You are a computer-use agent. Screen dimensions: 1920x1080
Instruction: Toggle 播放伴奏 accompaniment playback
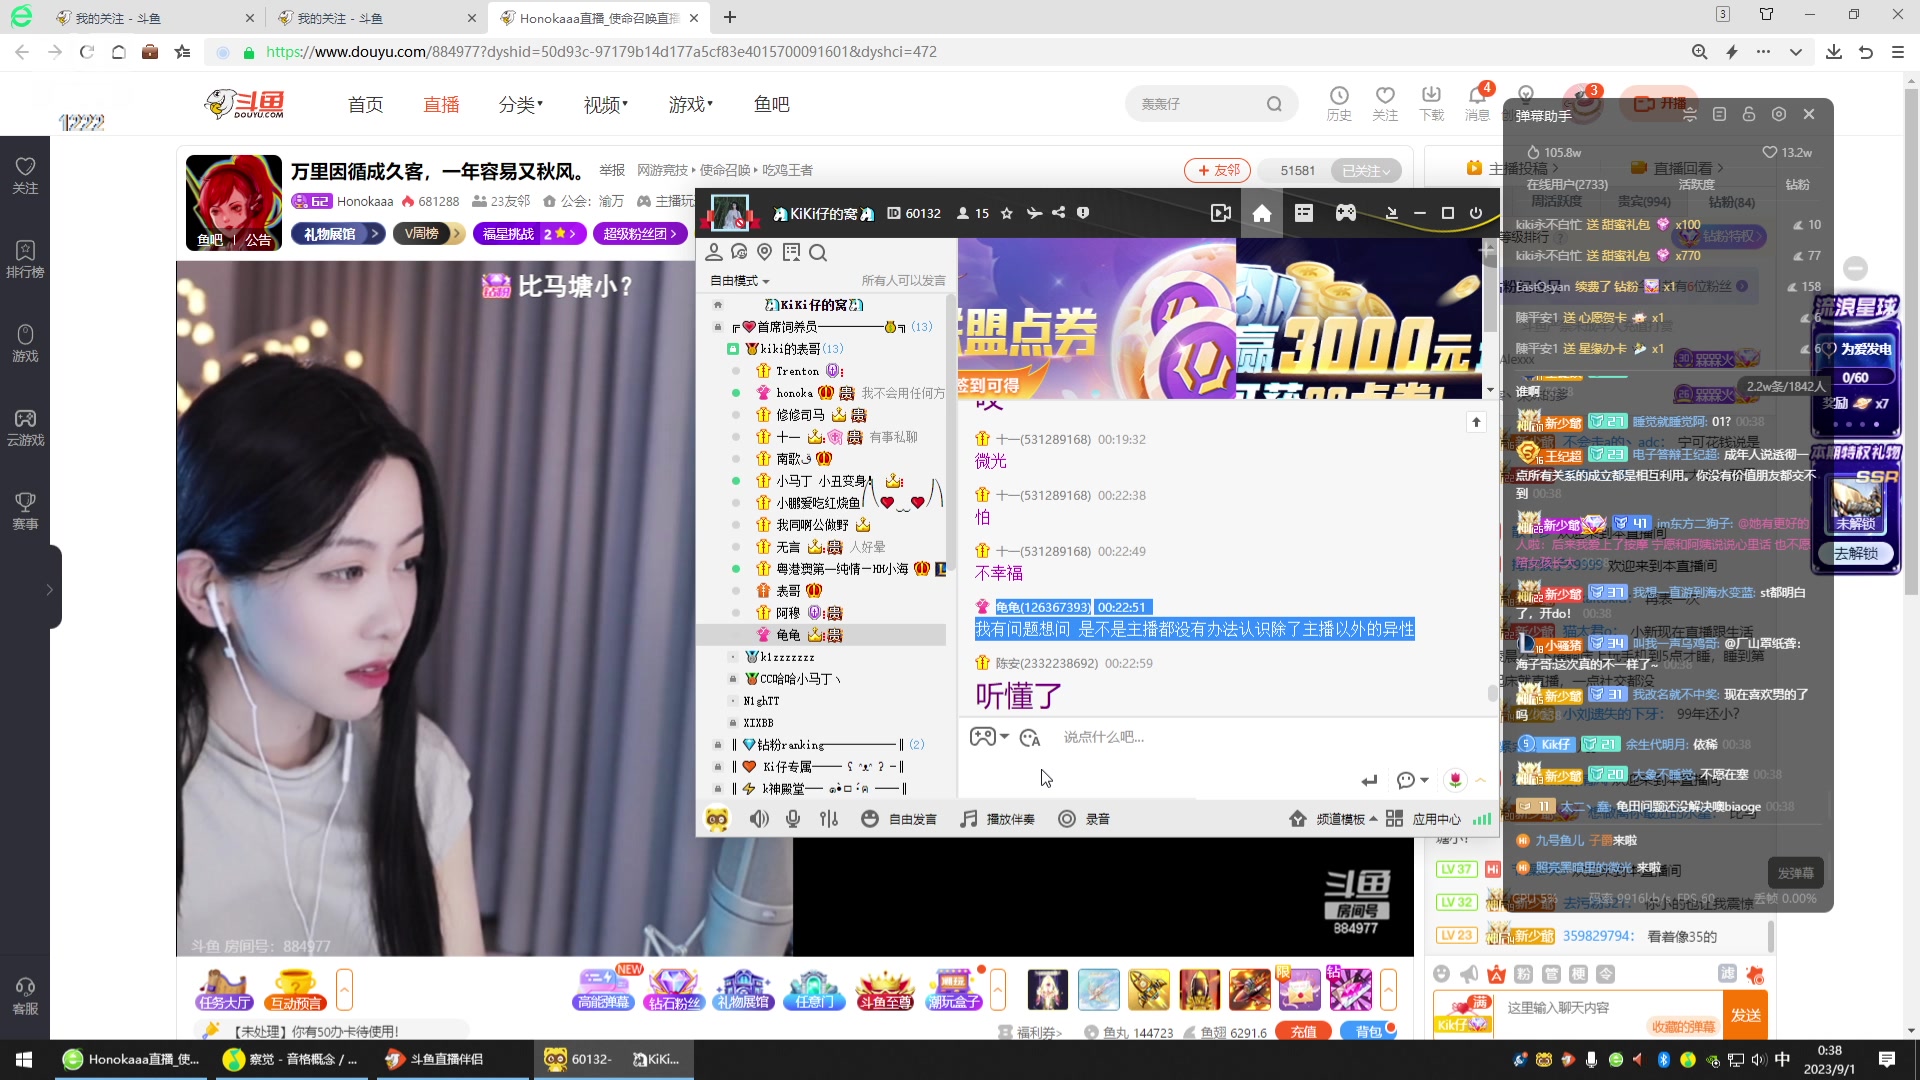pos(997,819)
